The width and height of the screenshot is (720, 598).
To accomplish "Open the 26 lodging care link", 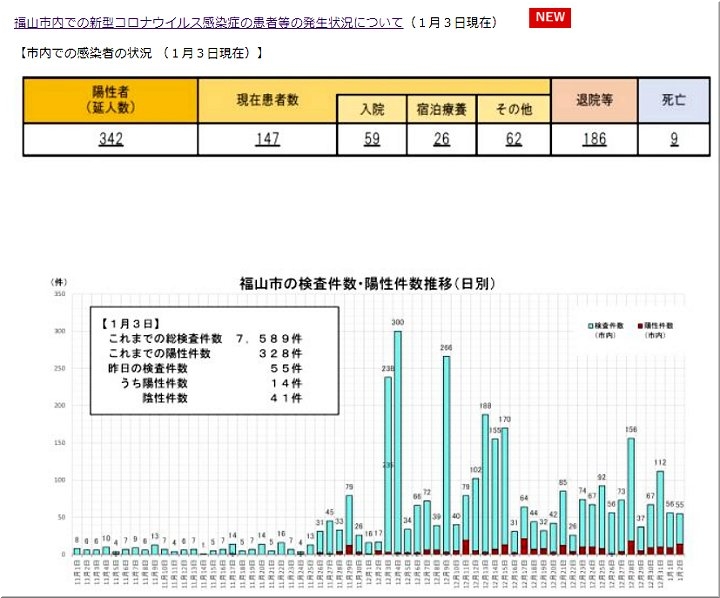I will point(442,140).
